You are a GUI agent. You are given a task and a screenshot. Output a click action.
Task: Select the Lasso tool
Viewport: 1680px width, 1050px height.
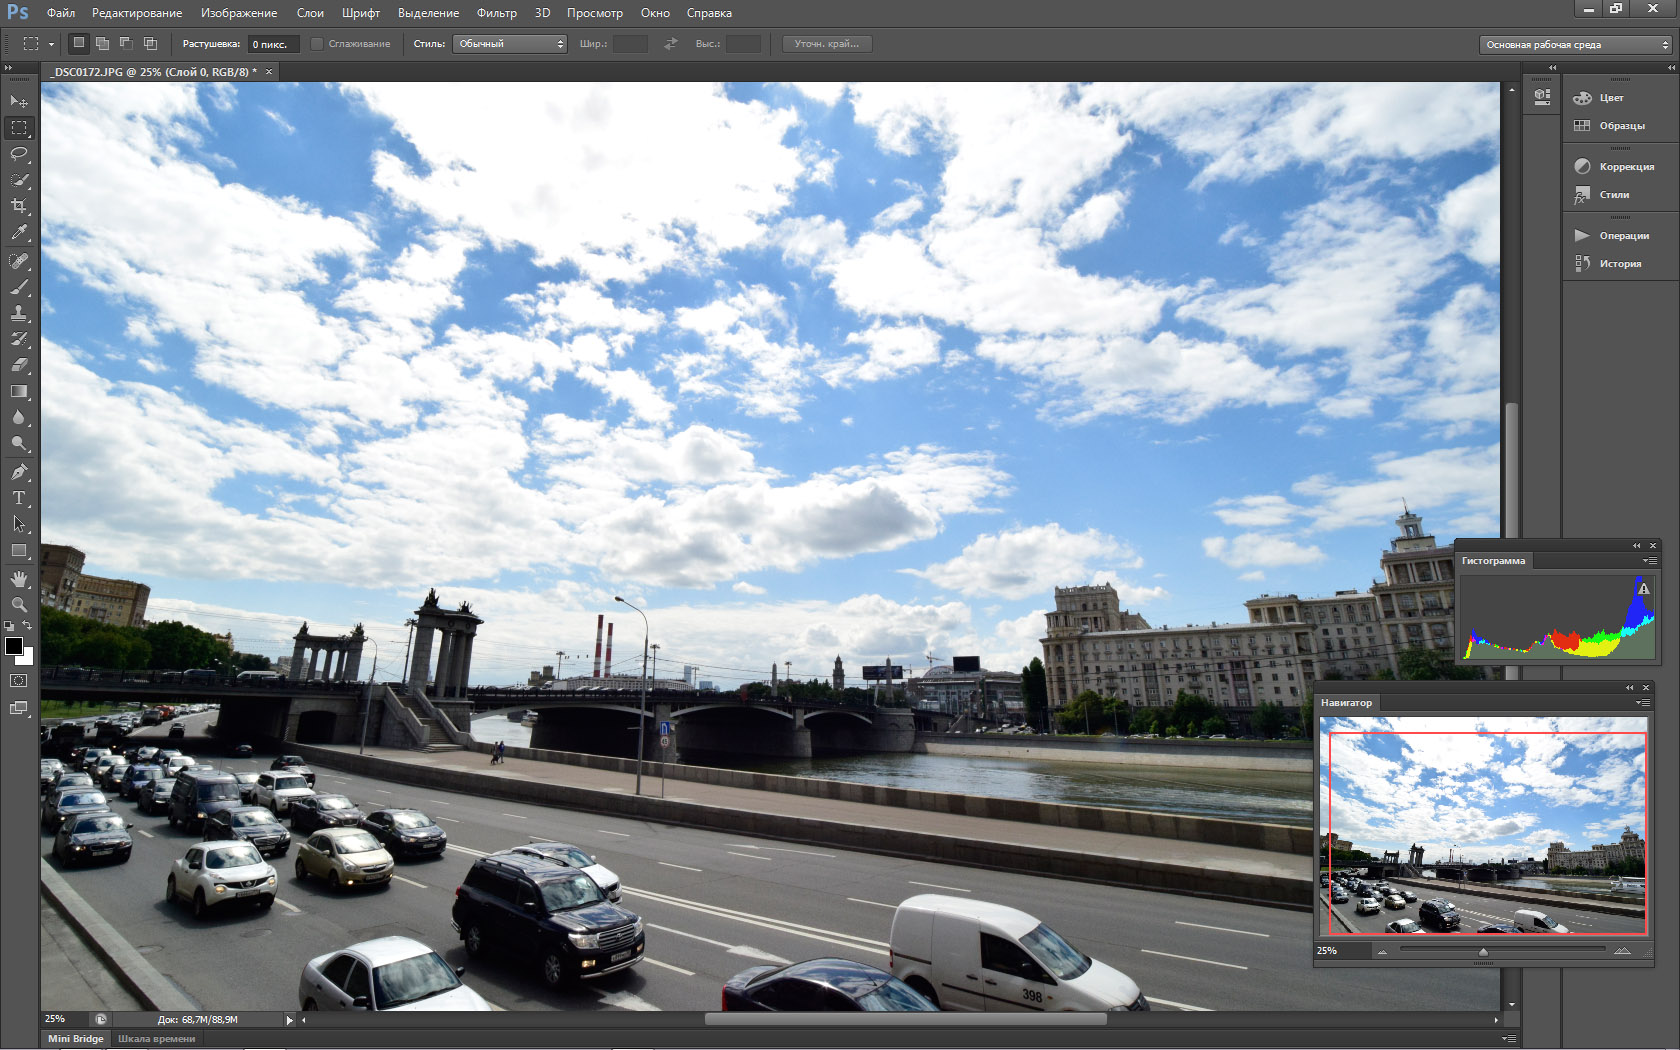click(x=19, y=154)
